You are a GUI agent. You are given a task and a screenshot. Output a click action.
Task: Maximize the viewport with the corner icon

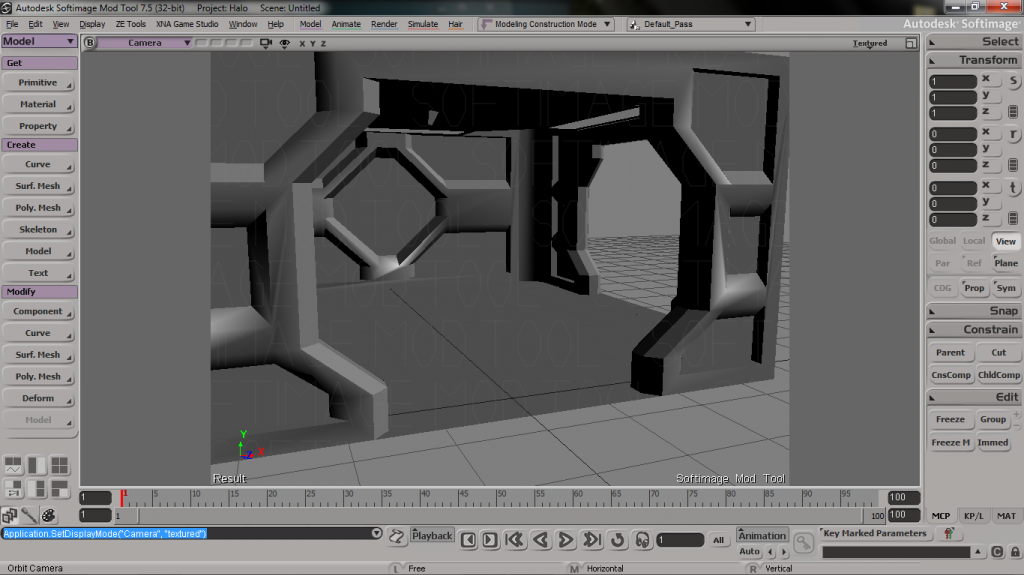pyautogui.click(x=911, y=43)
